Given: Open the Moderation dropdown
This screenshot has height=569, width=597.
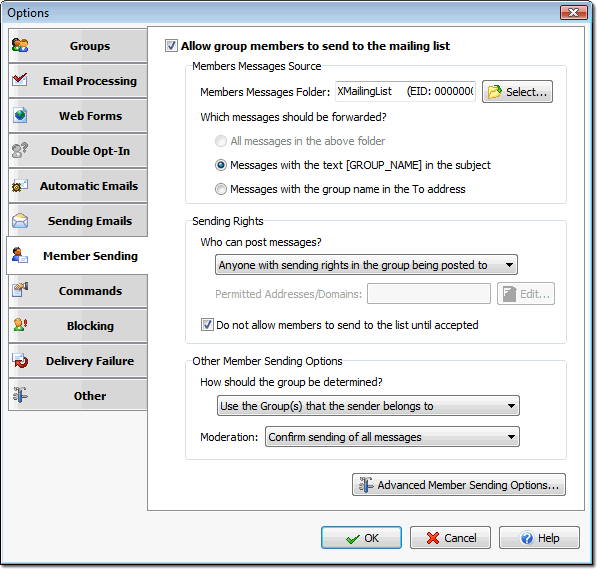Looking at the screenshot, I should pyautogui.click(x=392, y=436).
